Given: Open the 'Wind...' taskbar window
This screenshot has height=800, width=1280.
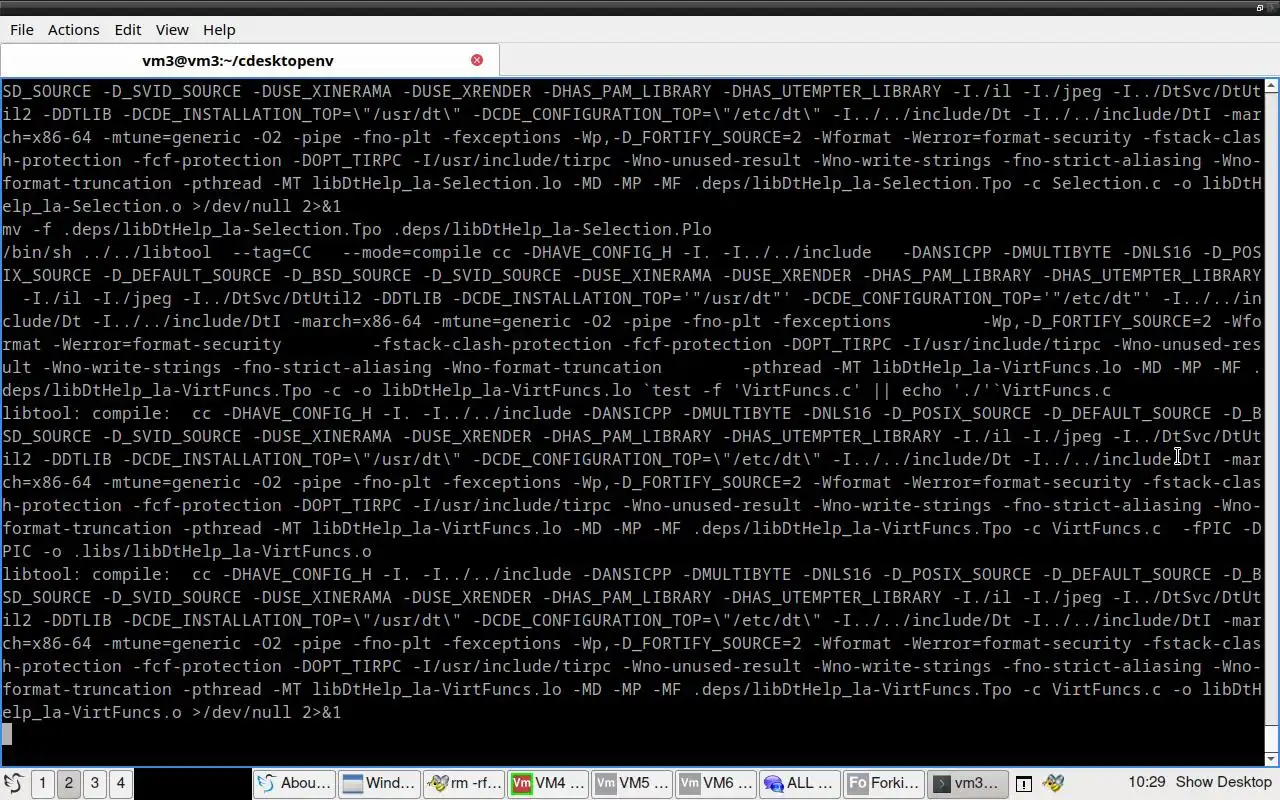Looking at the screenshot, I should 378,783.
